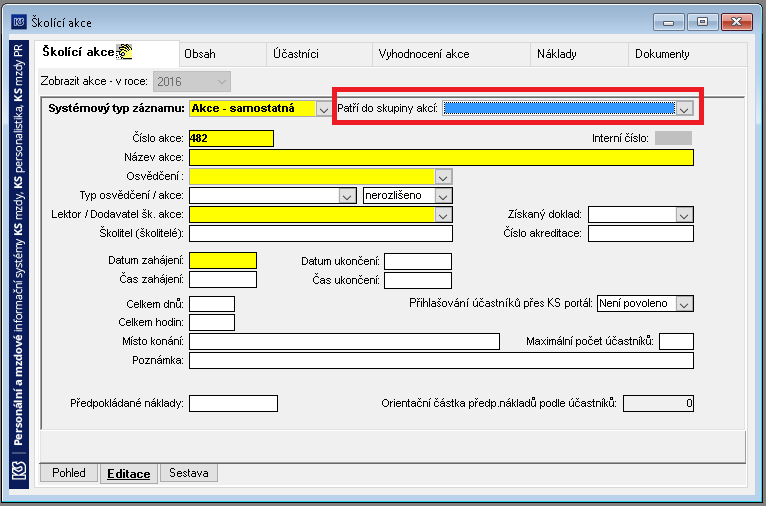
Task: Click the Celkem hodin field
Action: pyautogui.click(x=212, y=322)
